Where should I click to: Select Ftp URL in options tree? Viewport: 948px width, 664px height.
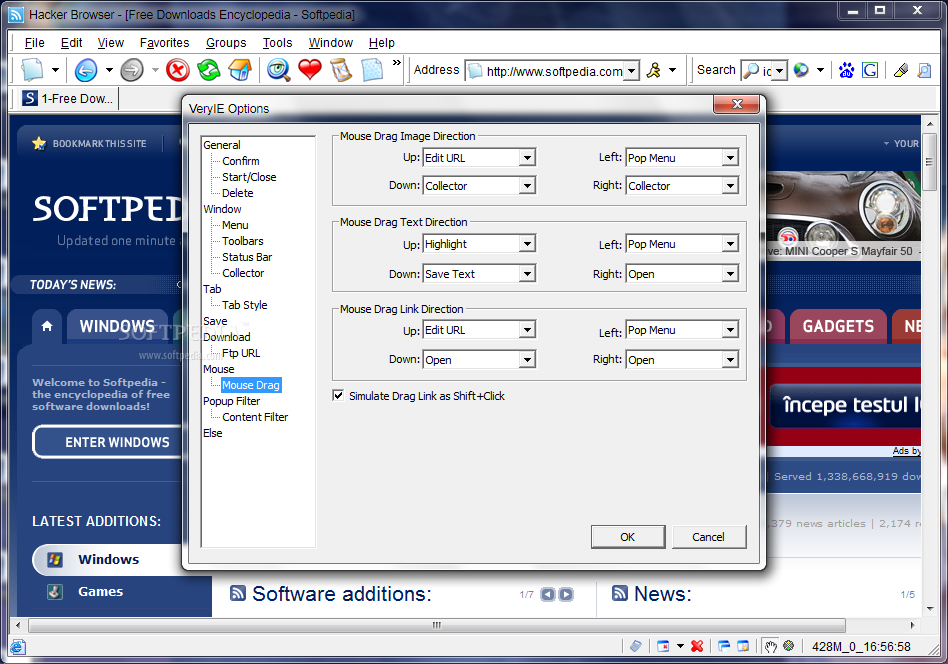point(241,353)
